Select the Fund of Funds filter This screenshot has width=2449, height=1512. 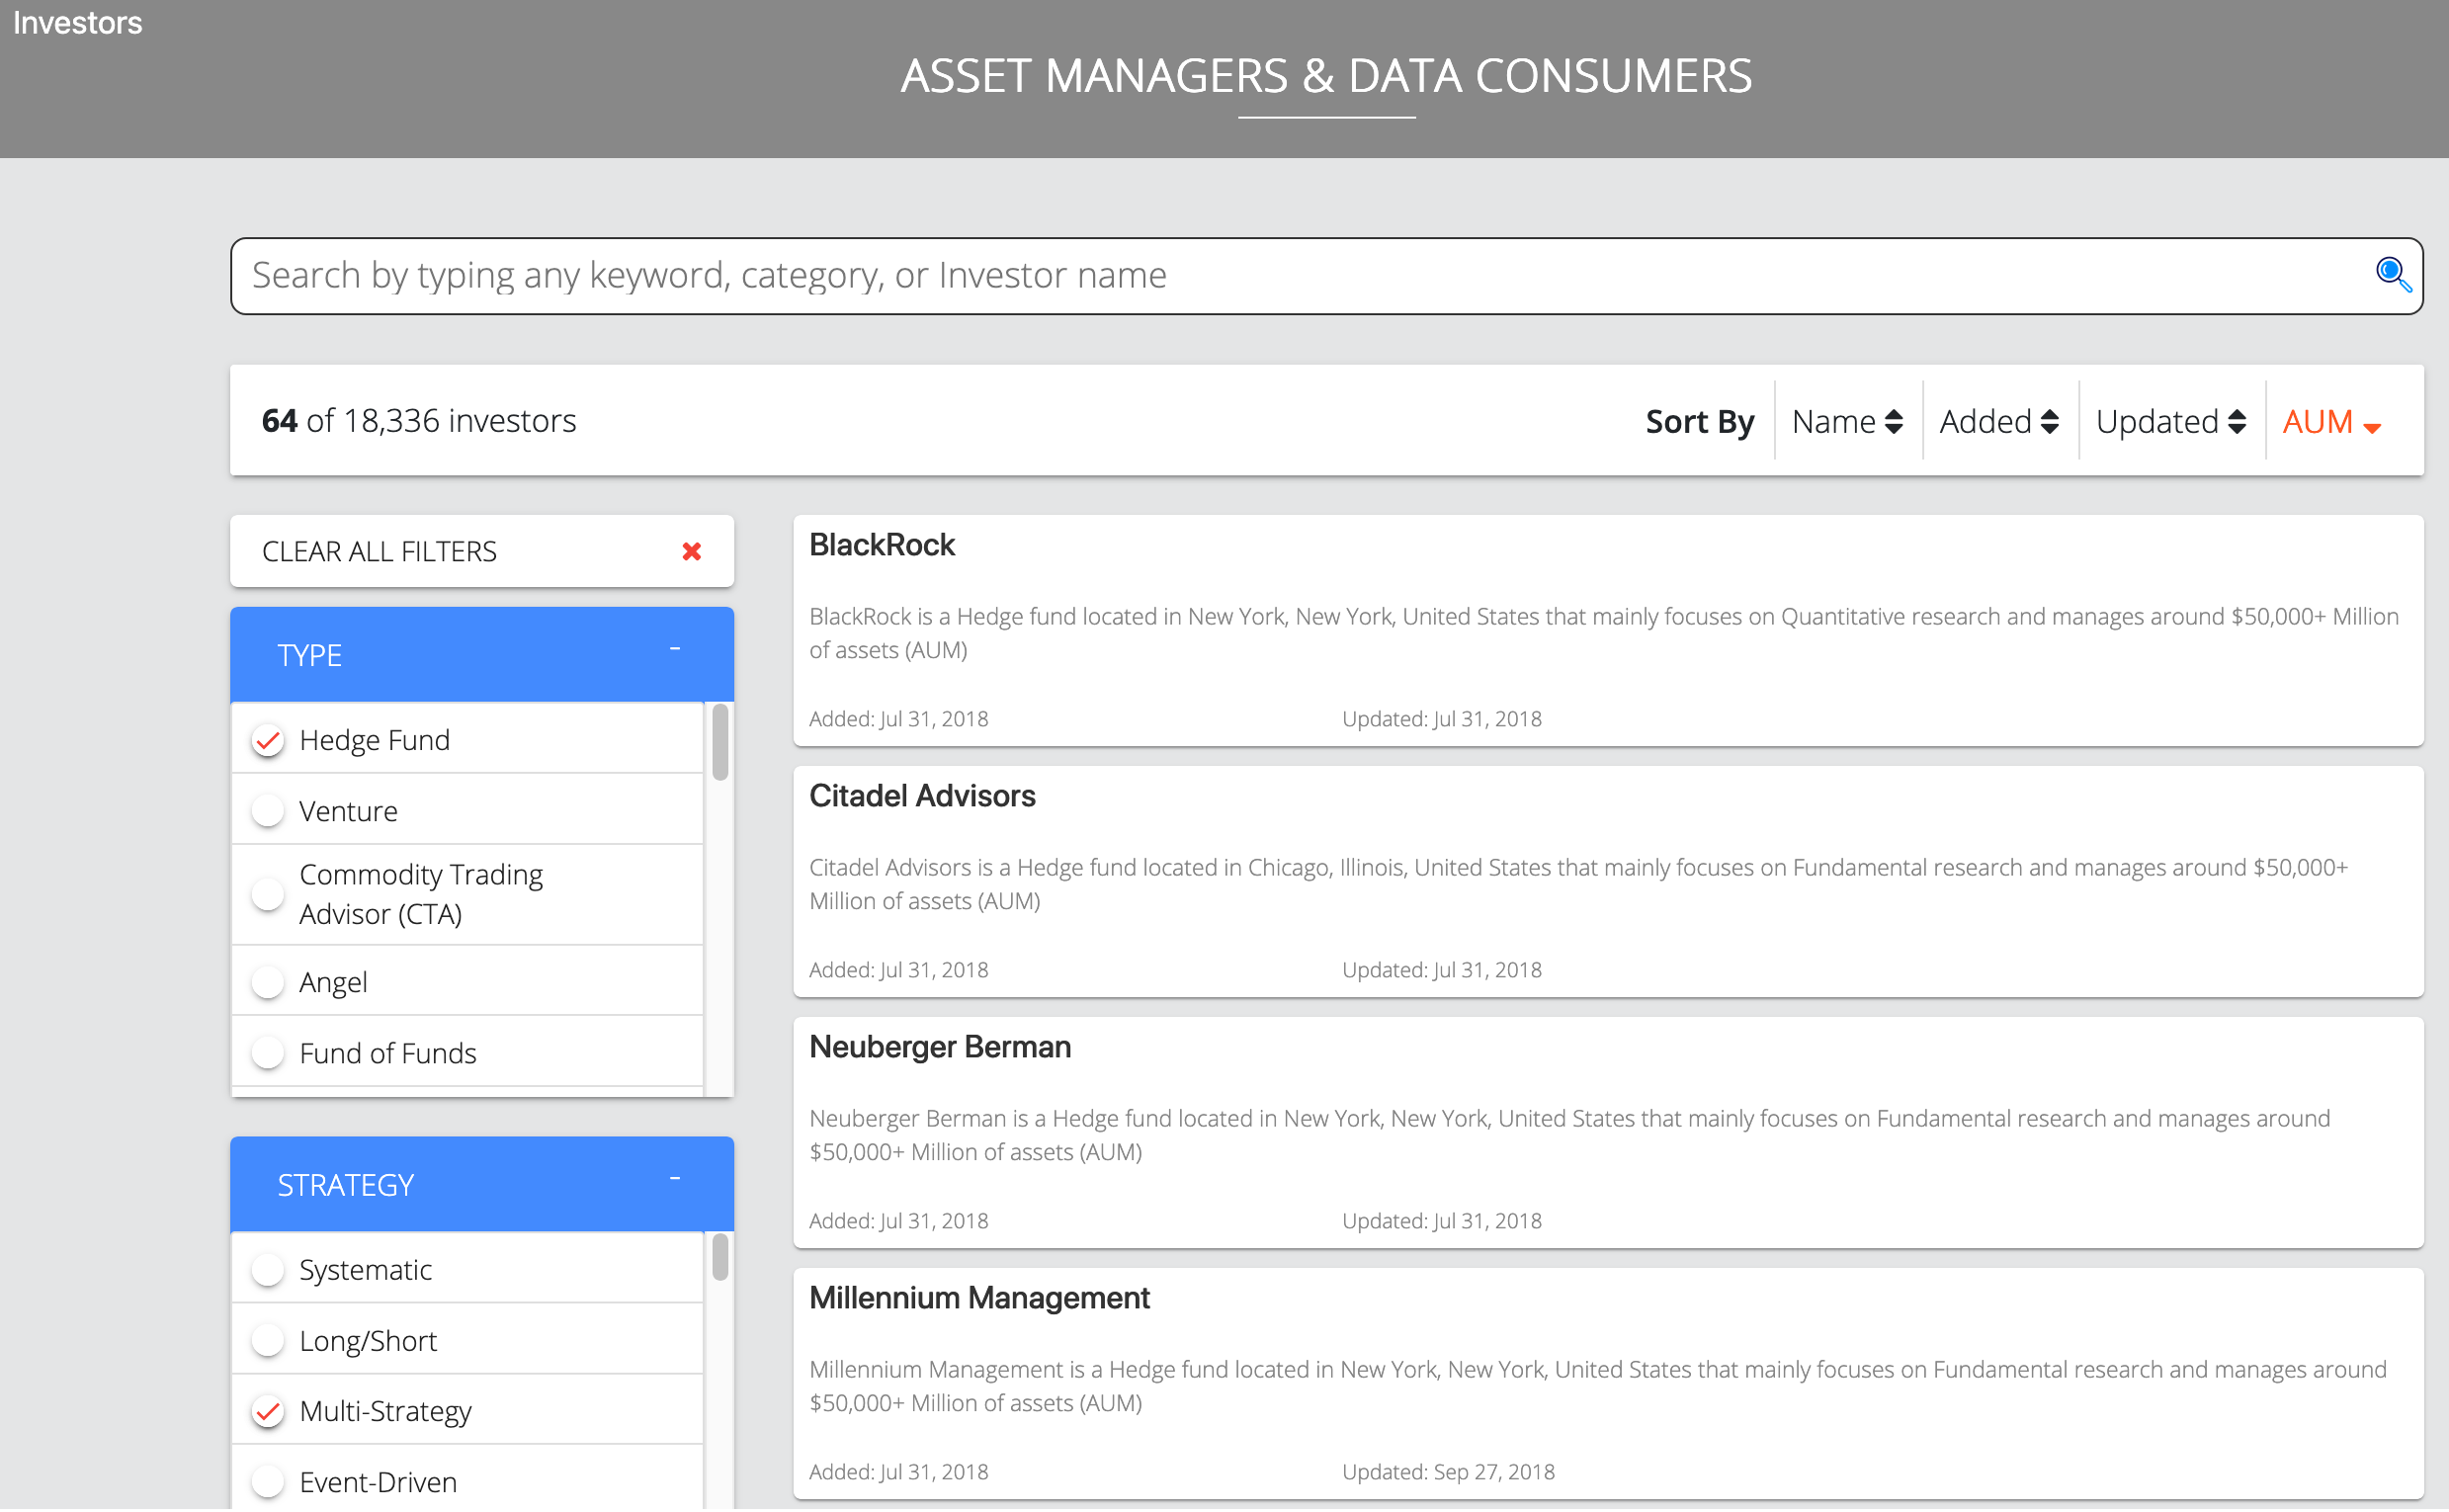point(268,1053)
